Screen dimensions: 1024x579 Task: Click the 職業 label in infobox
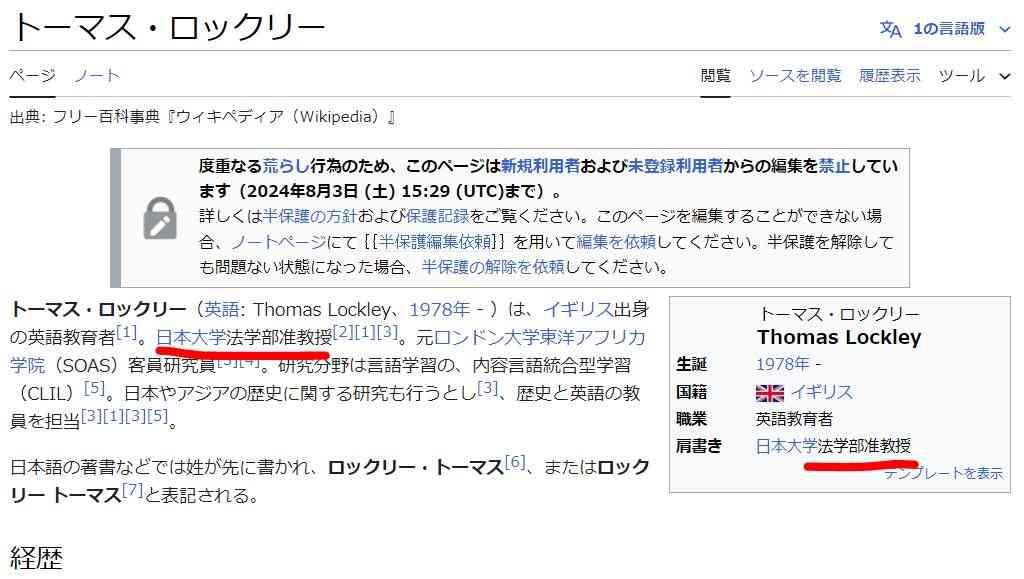point(692,419)
